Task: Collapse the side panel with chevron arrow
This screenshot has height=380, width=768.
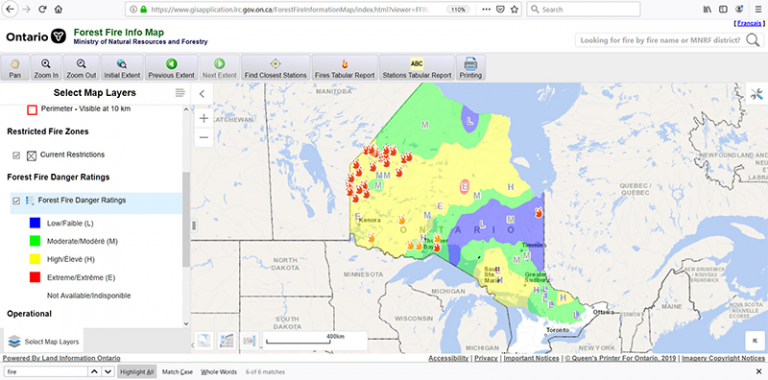Action: coord(202,94)
